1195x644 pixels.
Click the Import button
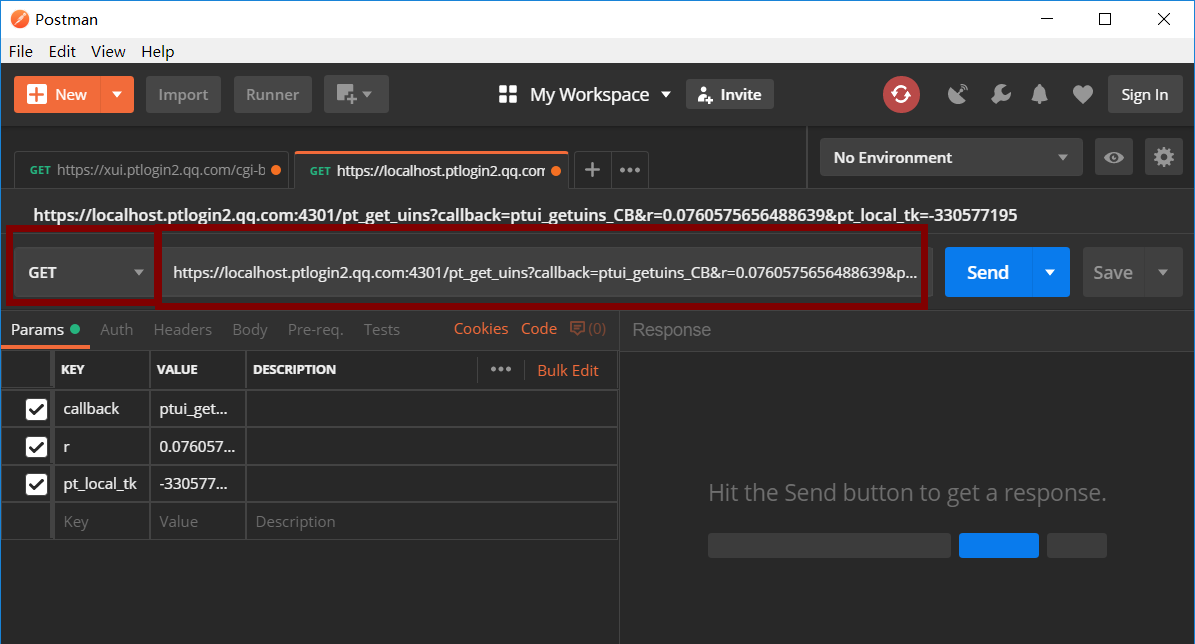[x=183, y=95]
